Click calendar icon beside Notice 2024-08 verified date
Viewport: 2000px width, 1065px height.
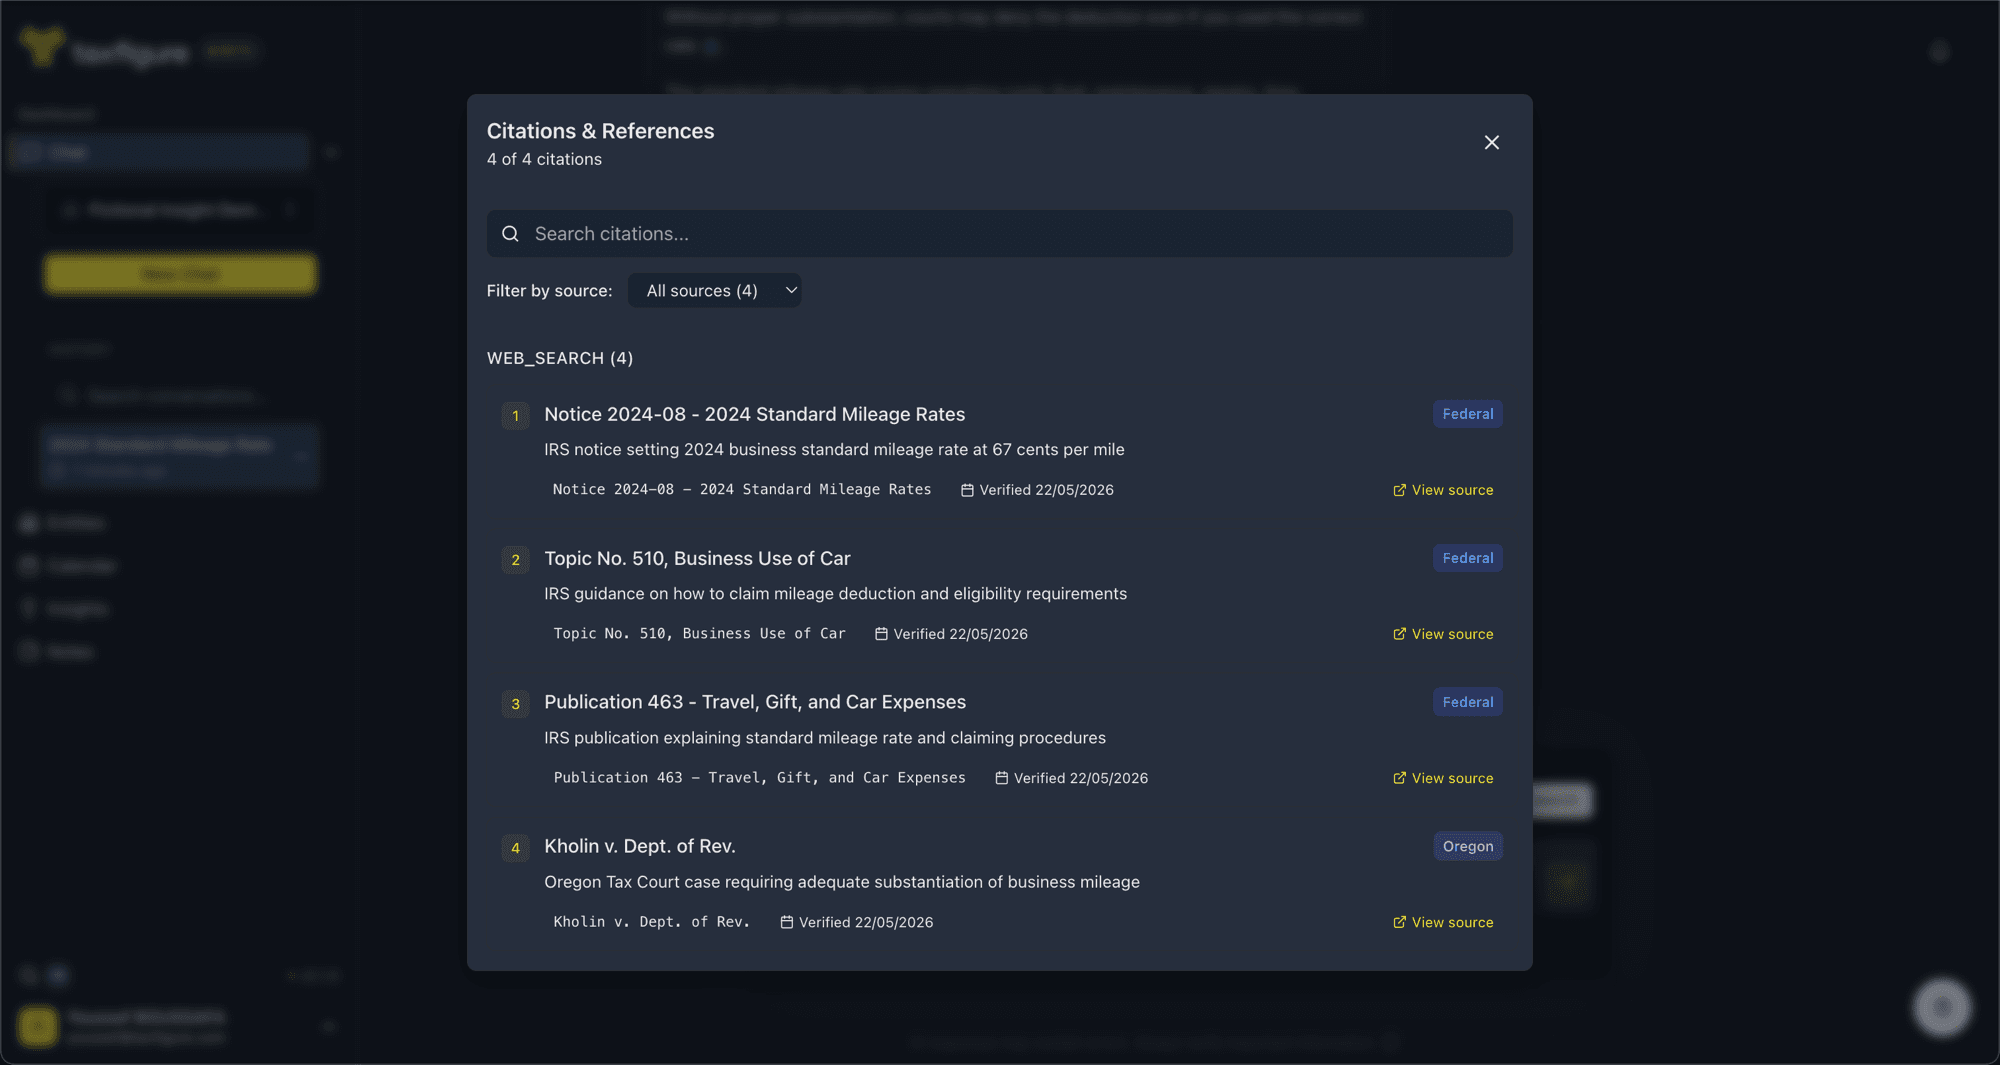967,490
